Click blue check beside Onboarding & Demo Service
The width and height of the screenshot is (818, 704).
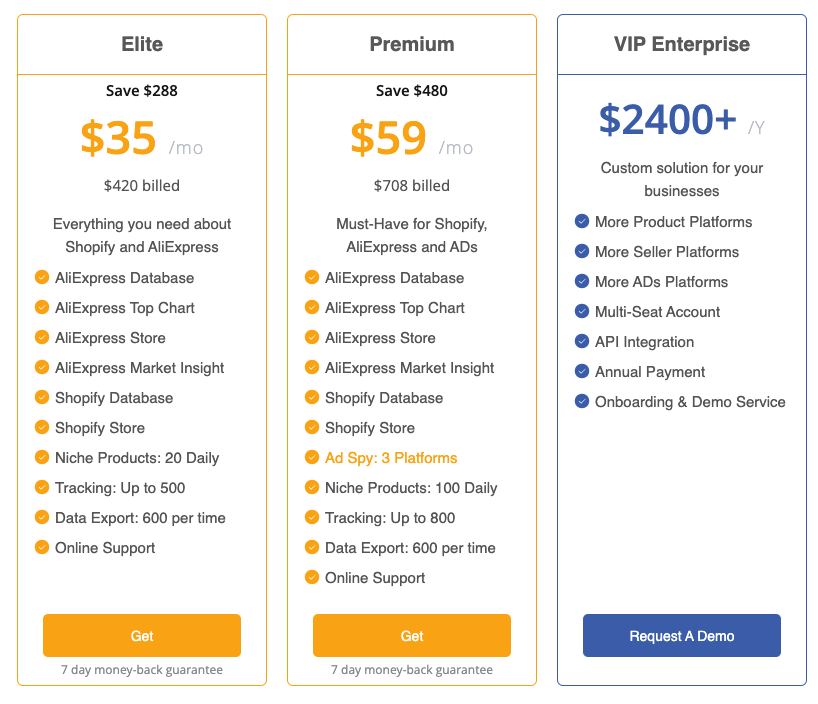(x=582, y=402)
